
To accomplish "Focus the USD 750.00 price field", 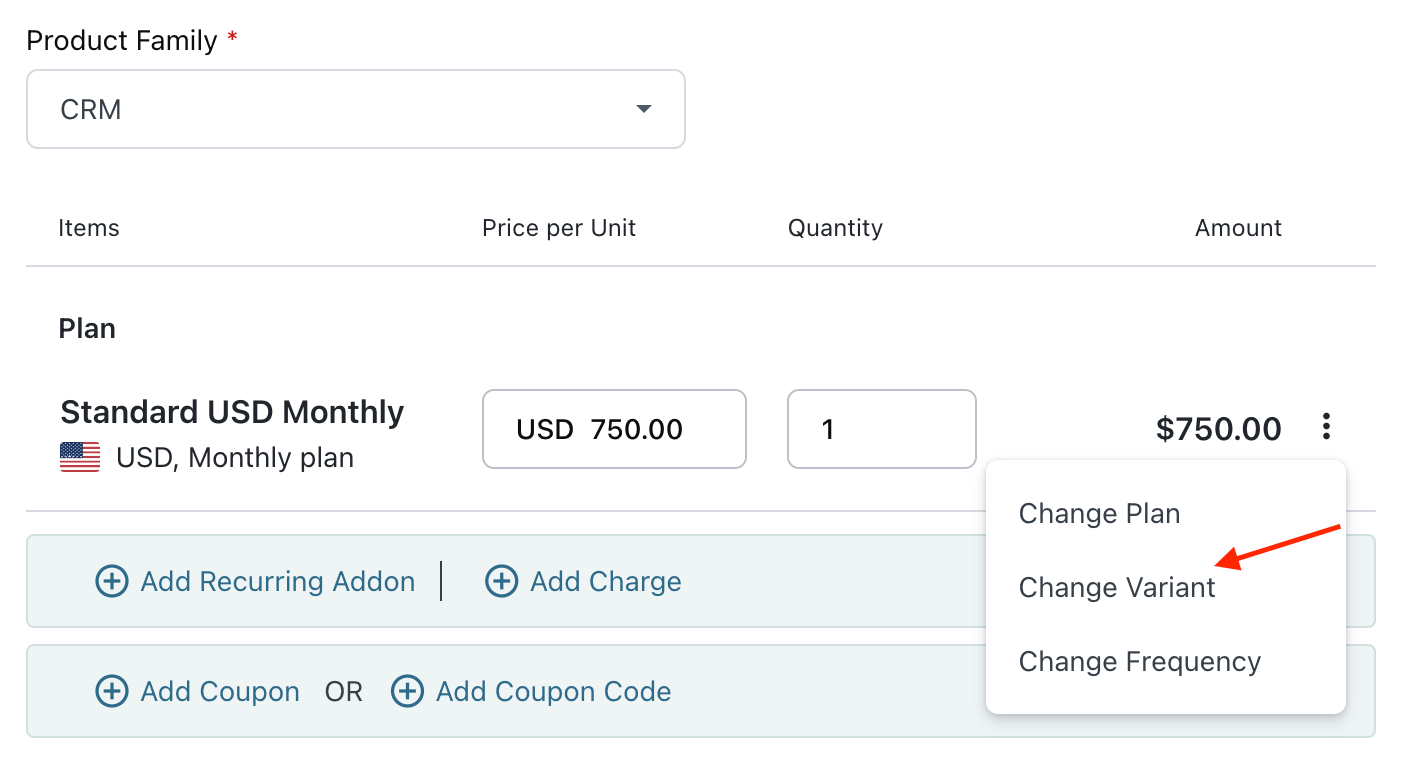I will (x=614, y=429).
